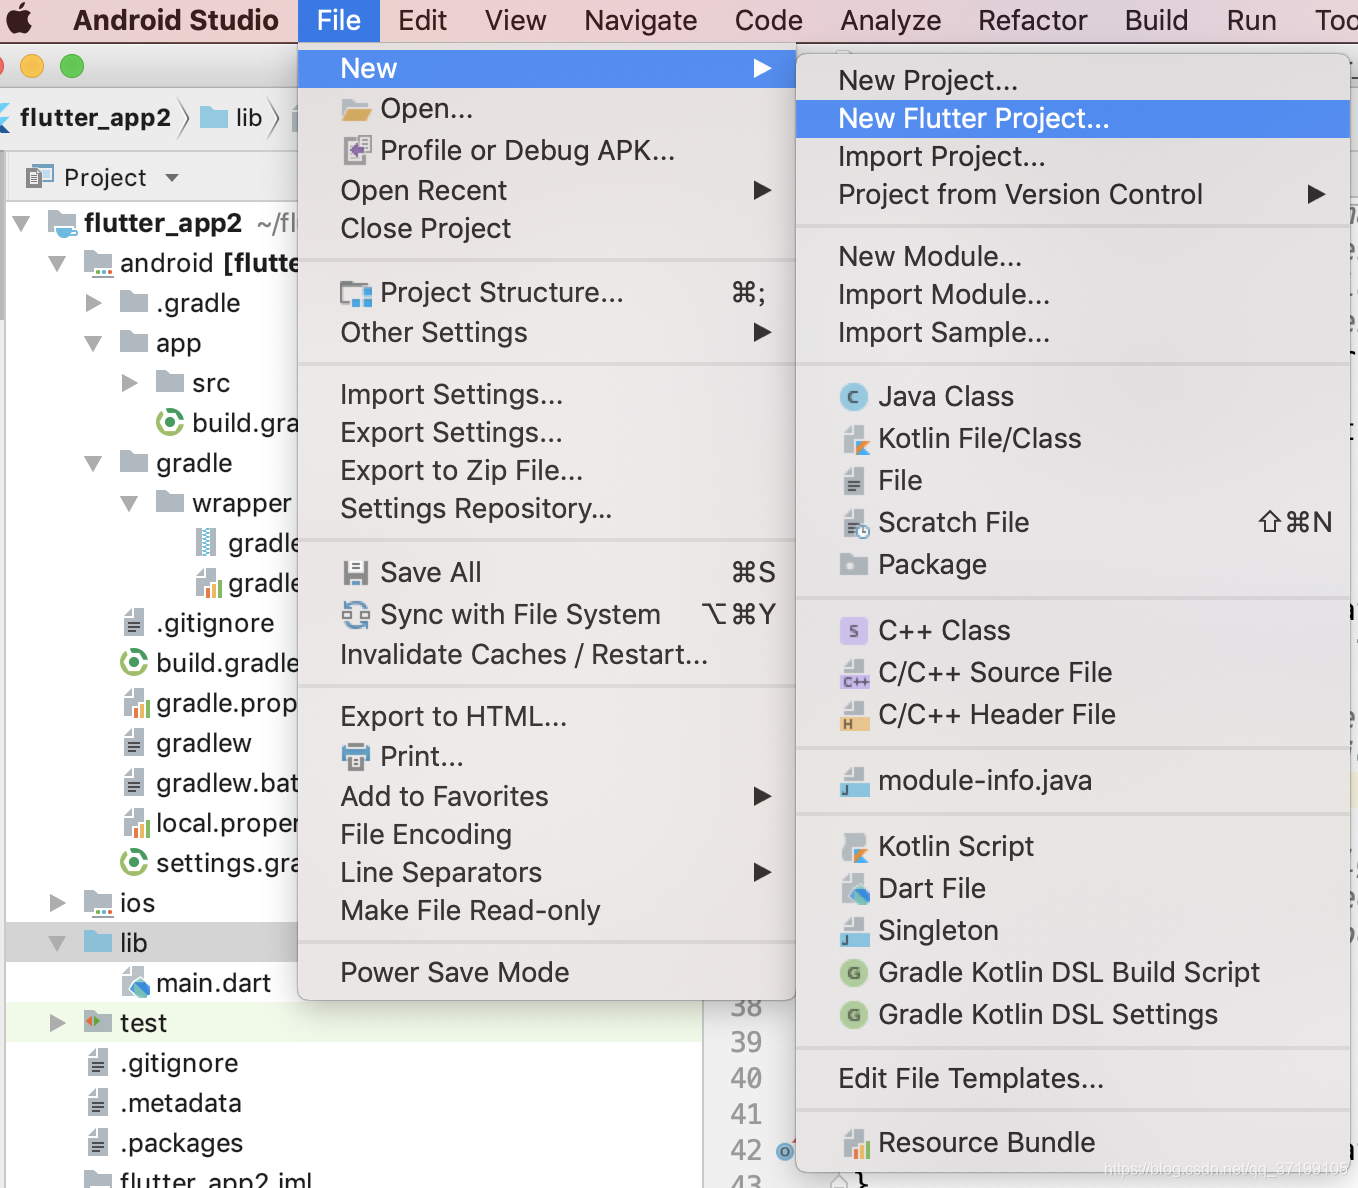This screenshot has height=1188, width=1358.
Task: Click the C++ Class icon
Action: [853, 631]
